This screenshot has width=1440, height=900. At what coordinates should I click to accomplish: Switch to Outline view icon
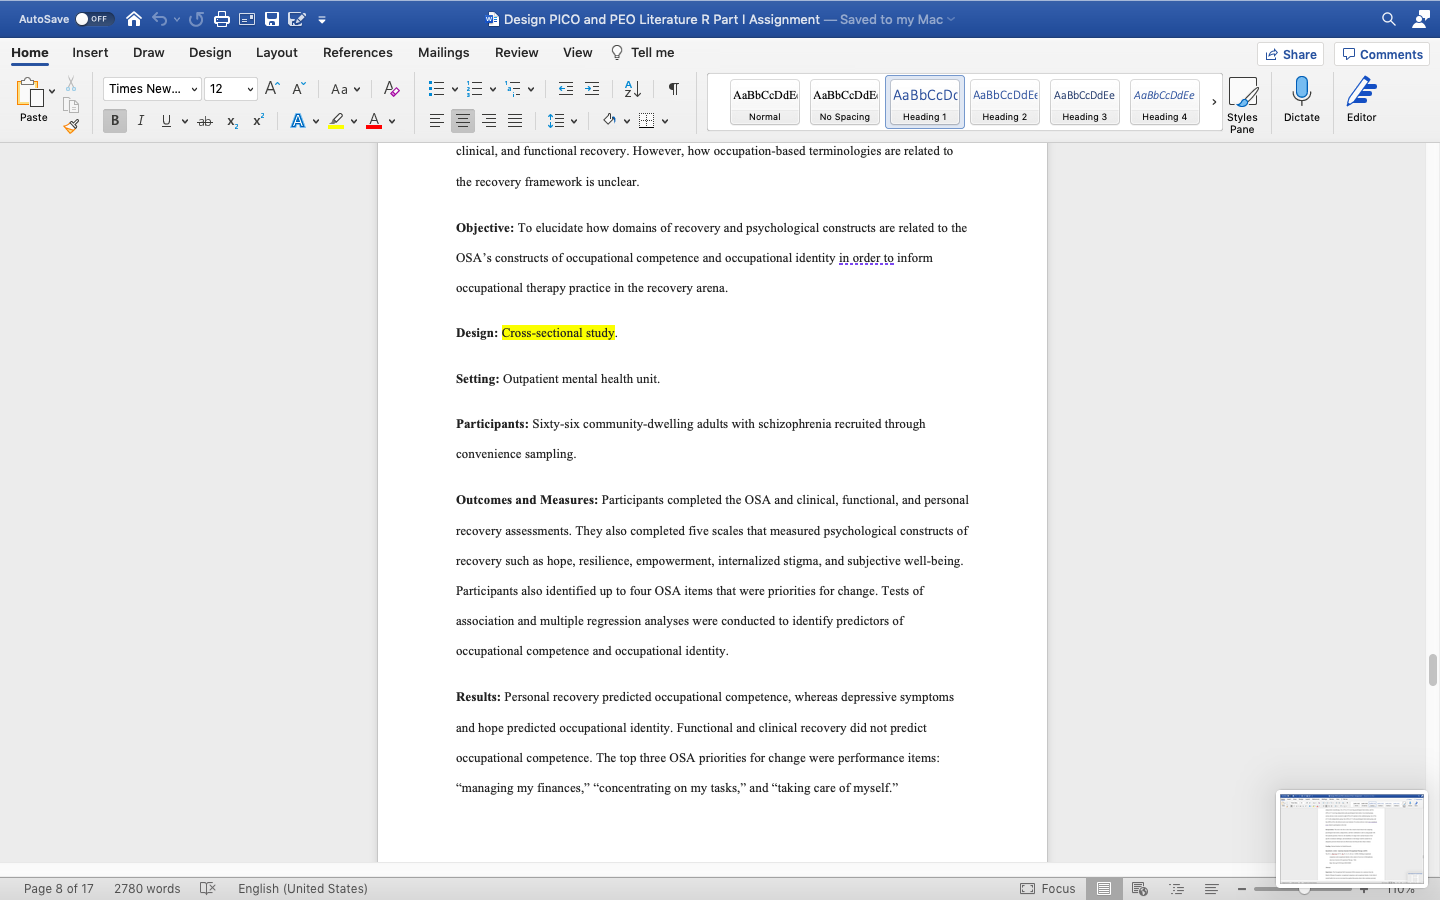pyautogui.click(x=1176, y=888)
